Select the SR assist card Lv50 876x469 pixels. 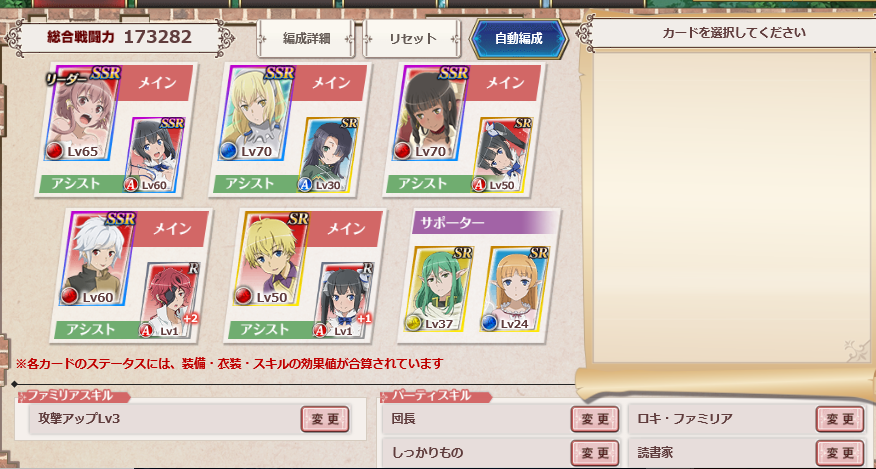[x=503, y=155]
